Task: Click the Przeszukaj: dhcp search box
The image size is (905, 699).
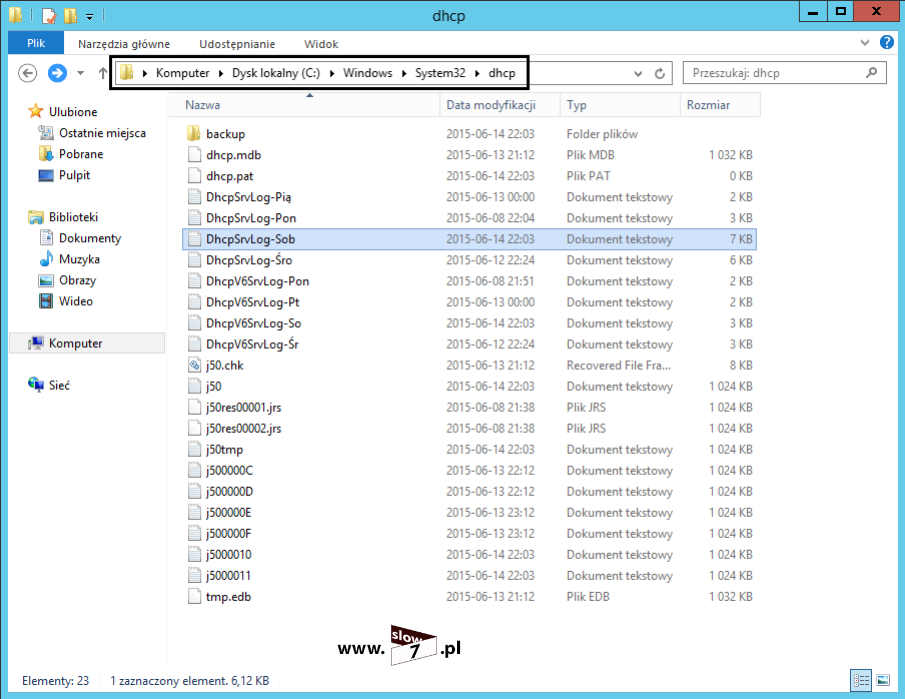Action: point(775,73)
